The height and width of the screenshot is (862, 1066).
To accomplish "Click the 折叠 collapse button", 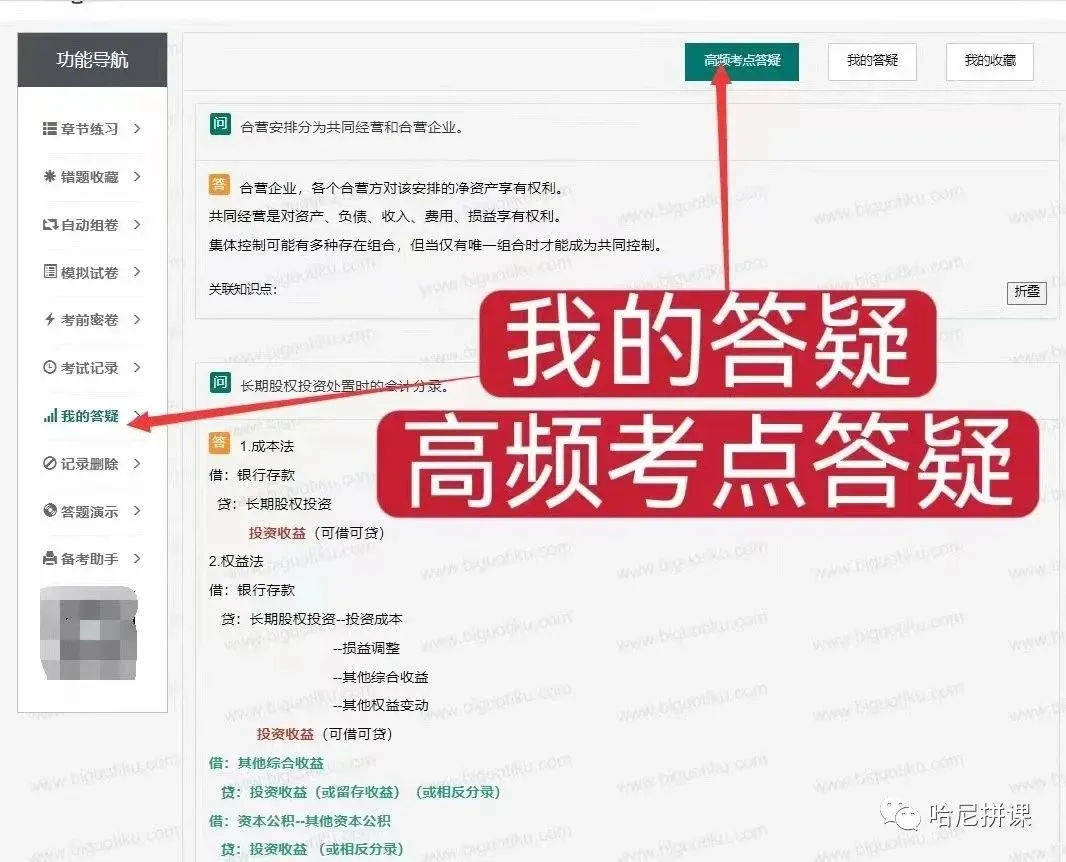I will click(1027, 292).
